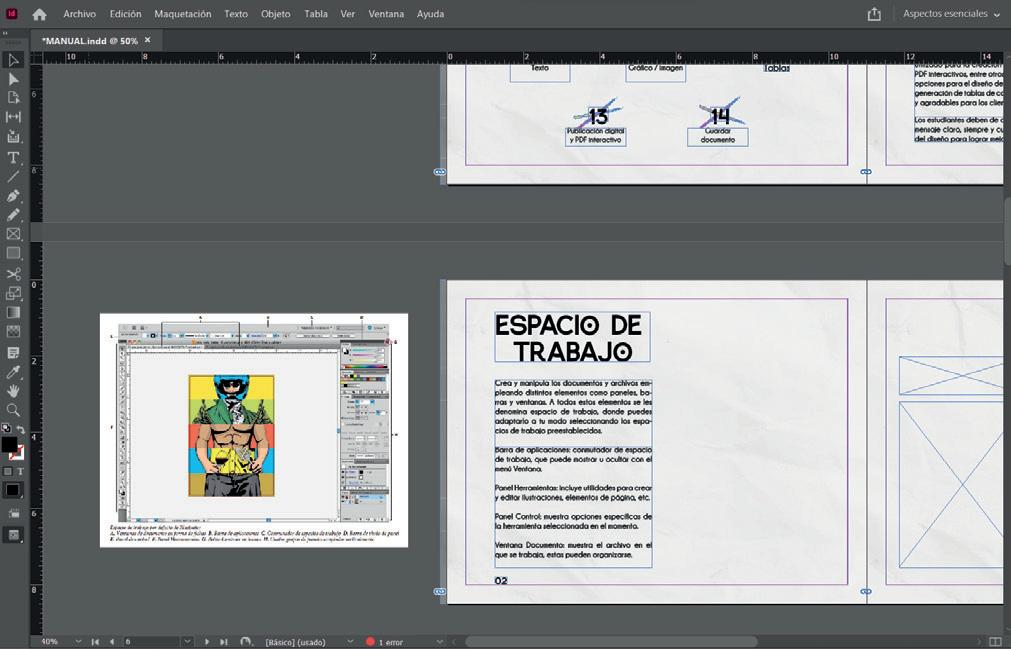
Task: Close the MANUAL.indd tab
Action: point(148,40)
